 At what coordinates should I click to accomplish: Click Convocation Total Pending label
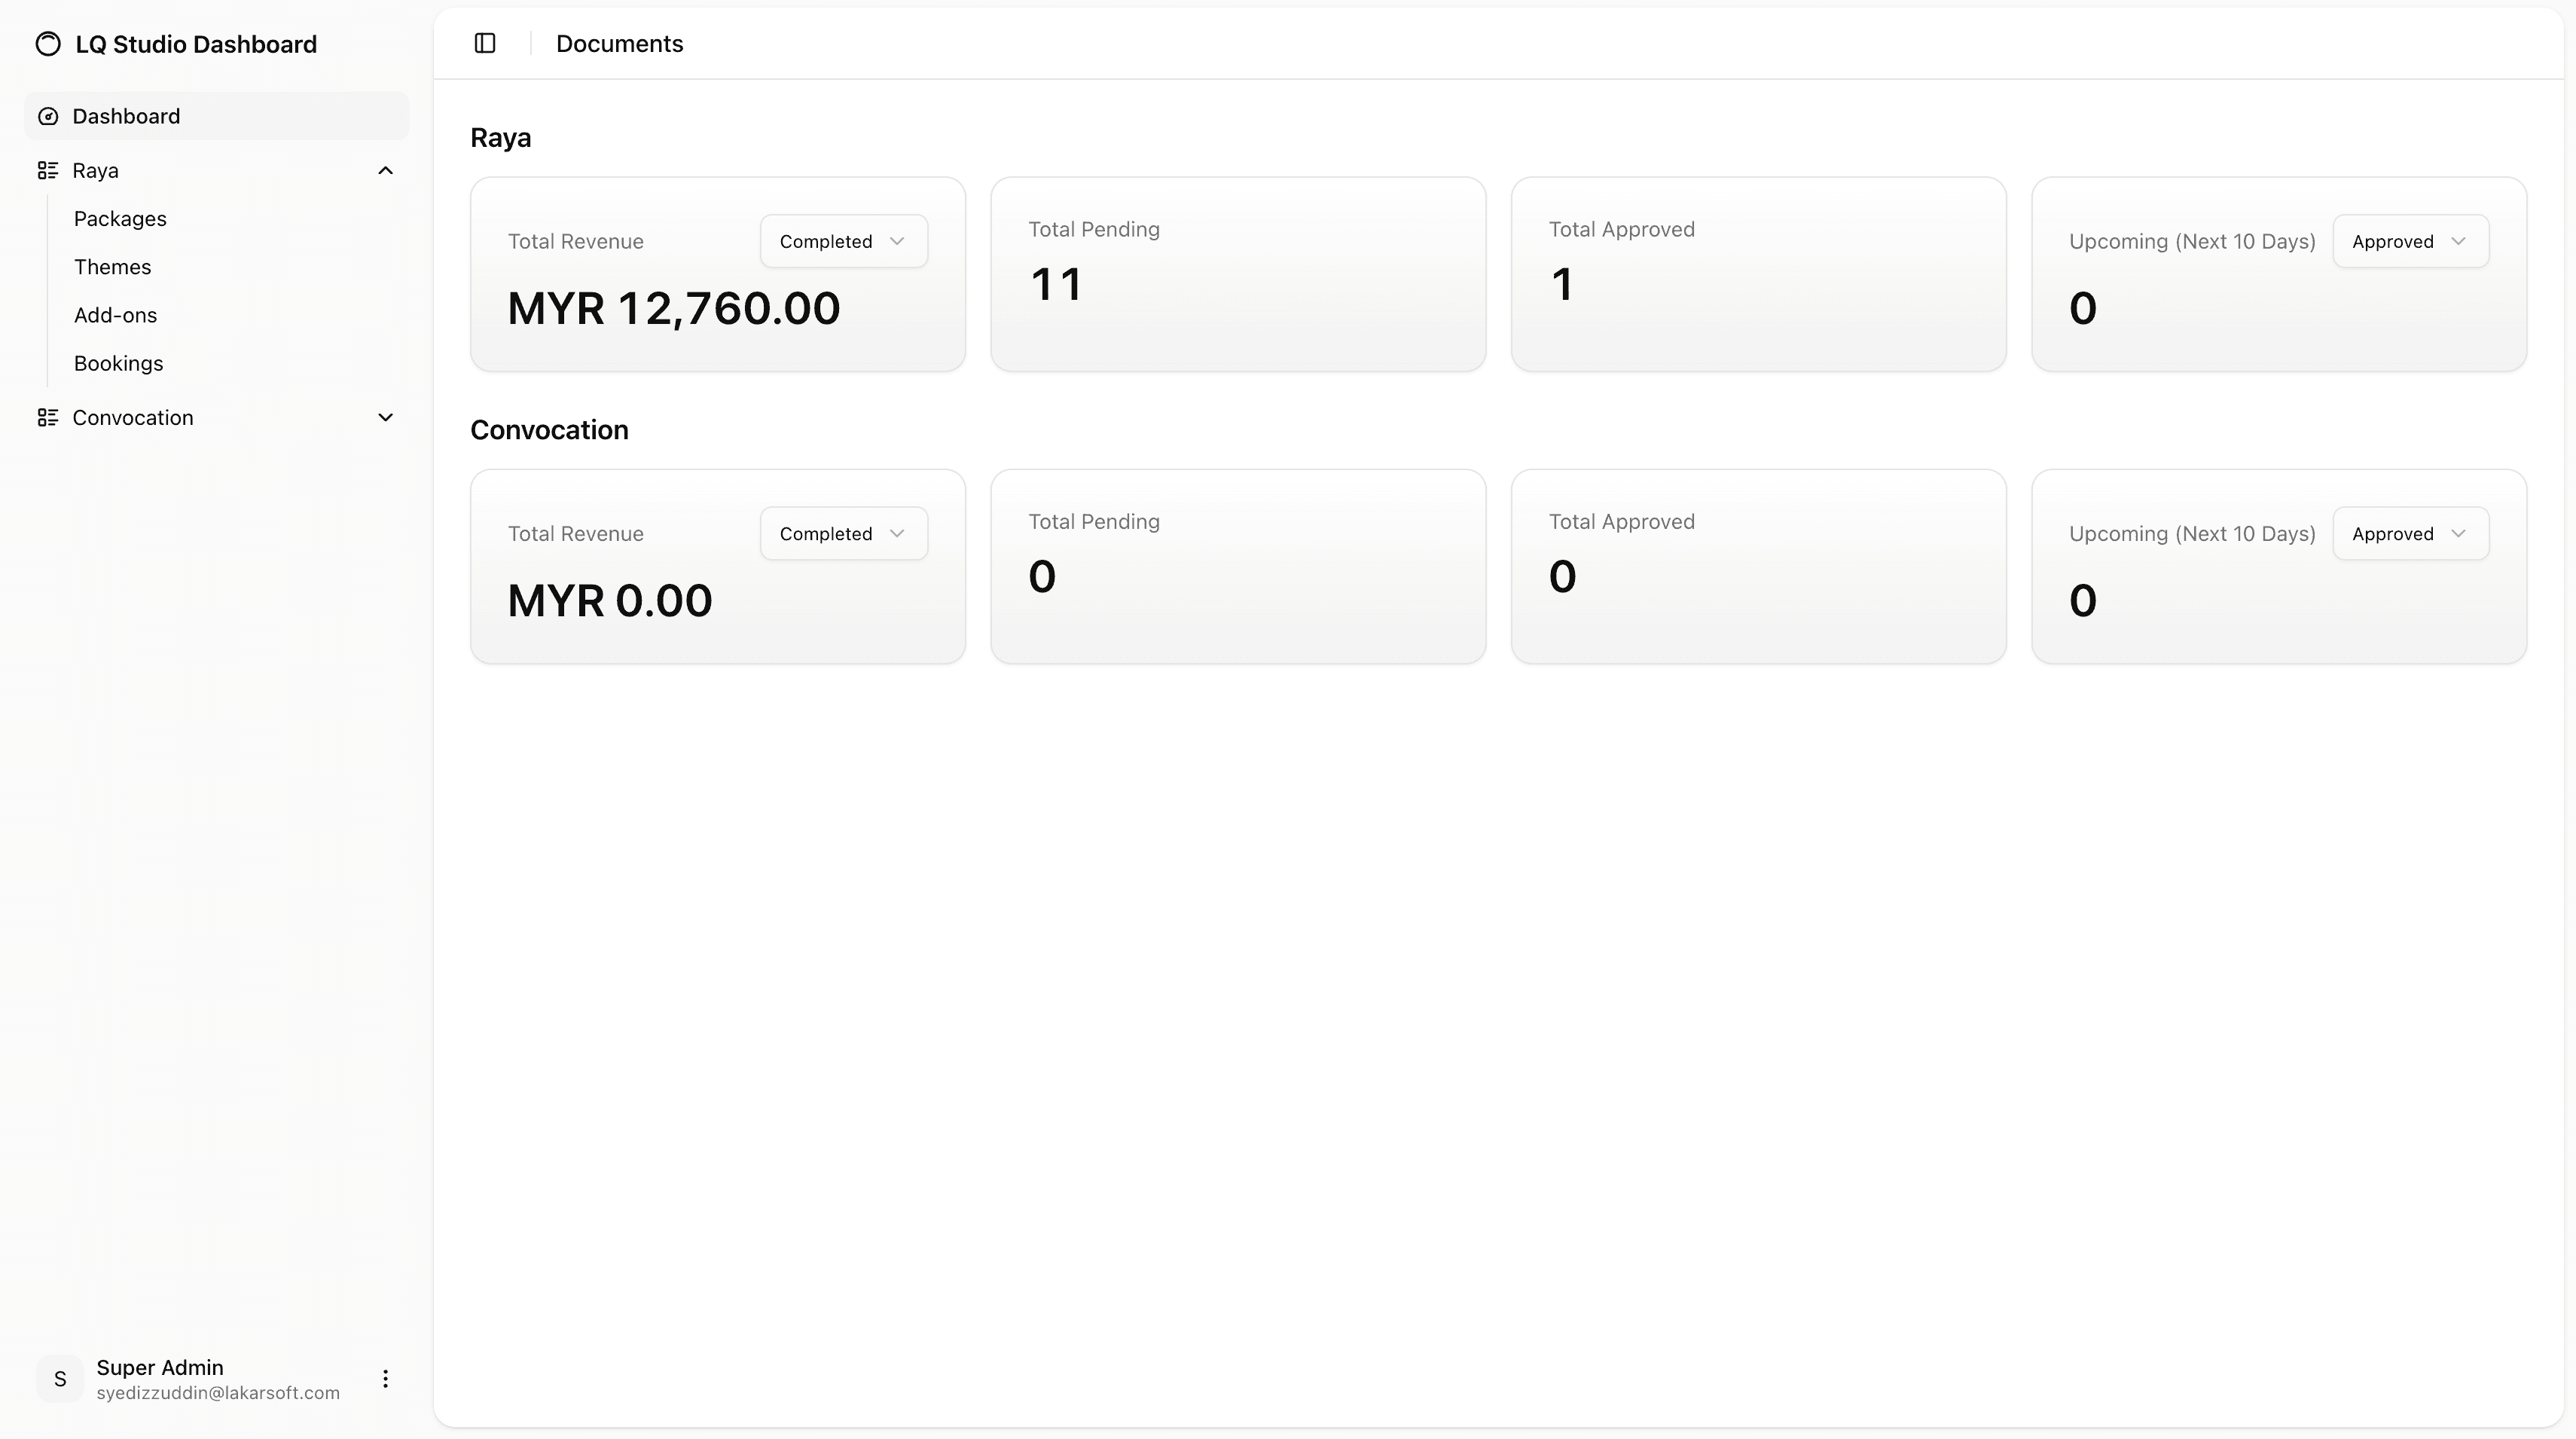click(x=1094, y=521)
